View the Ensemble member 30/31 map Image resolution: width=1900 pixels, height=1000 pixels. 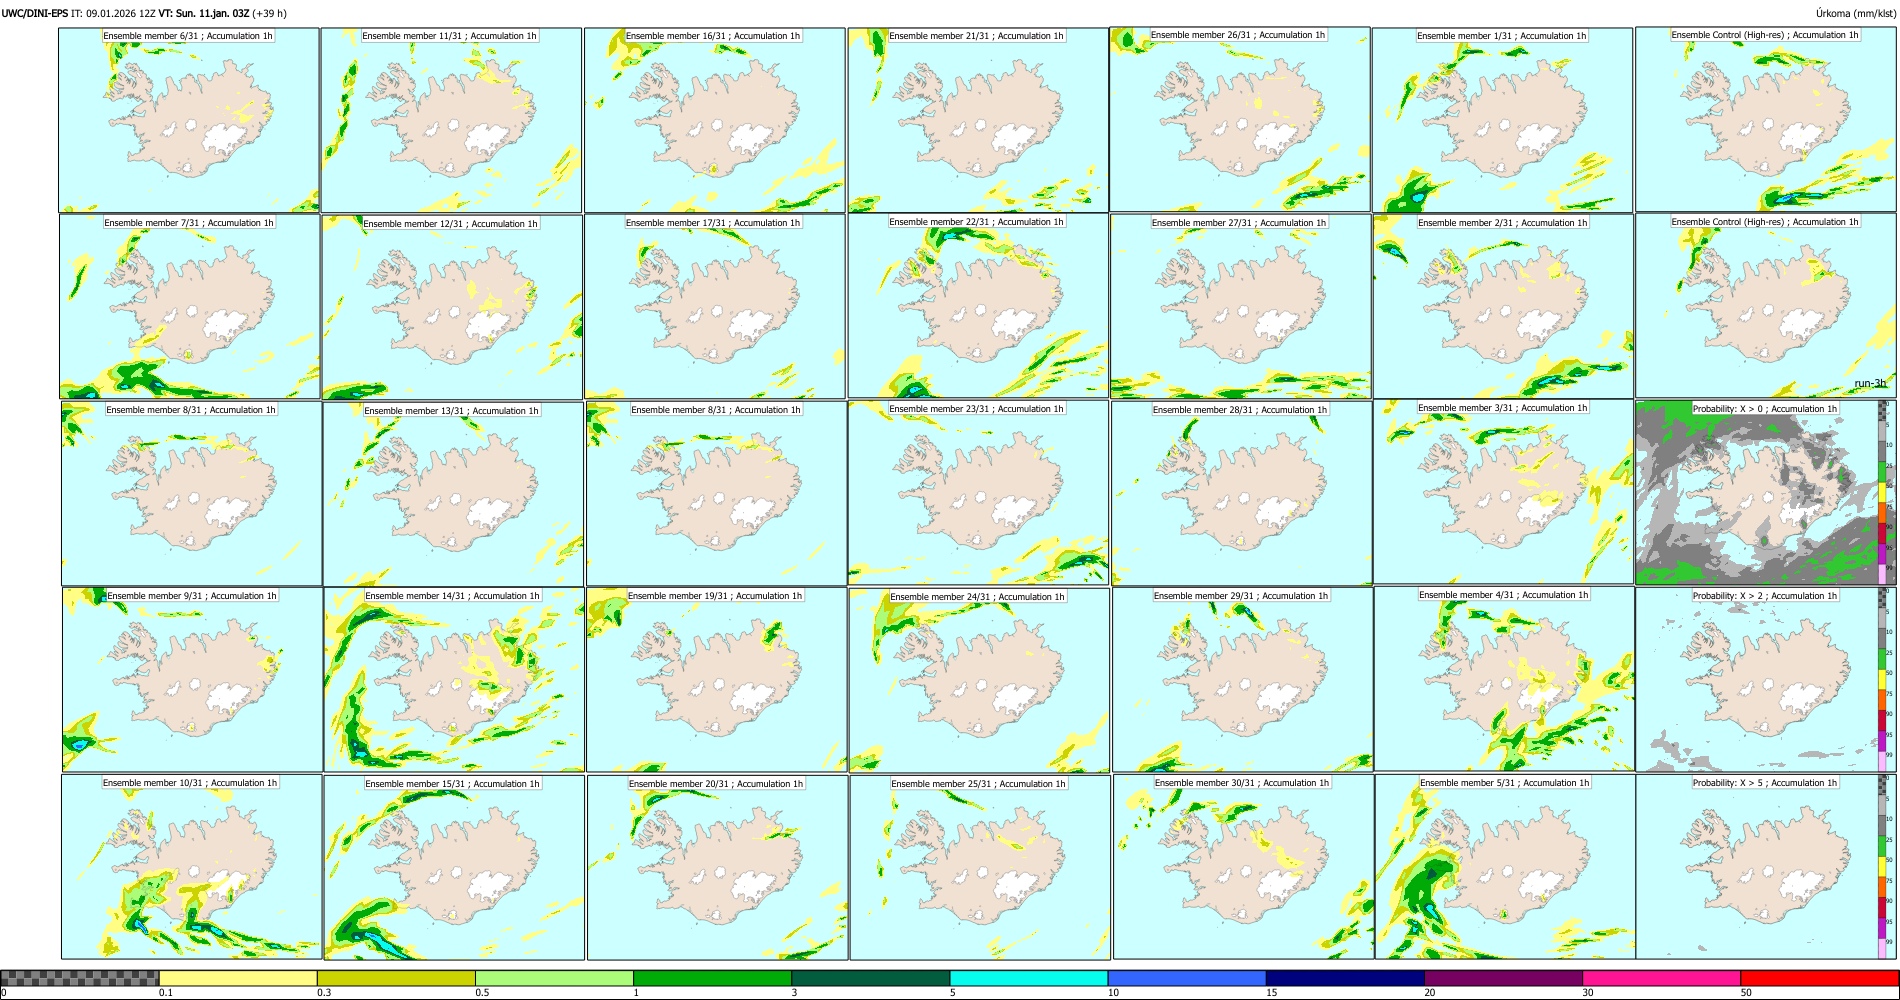pyautogui.click(x=1243, y=867)
